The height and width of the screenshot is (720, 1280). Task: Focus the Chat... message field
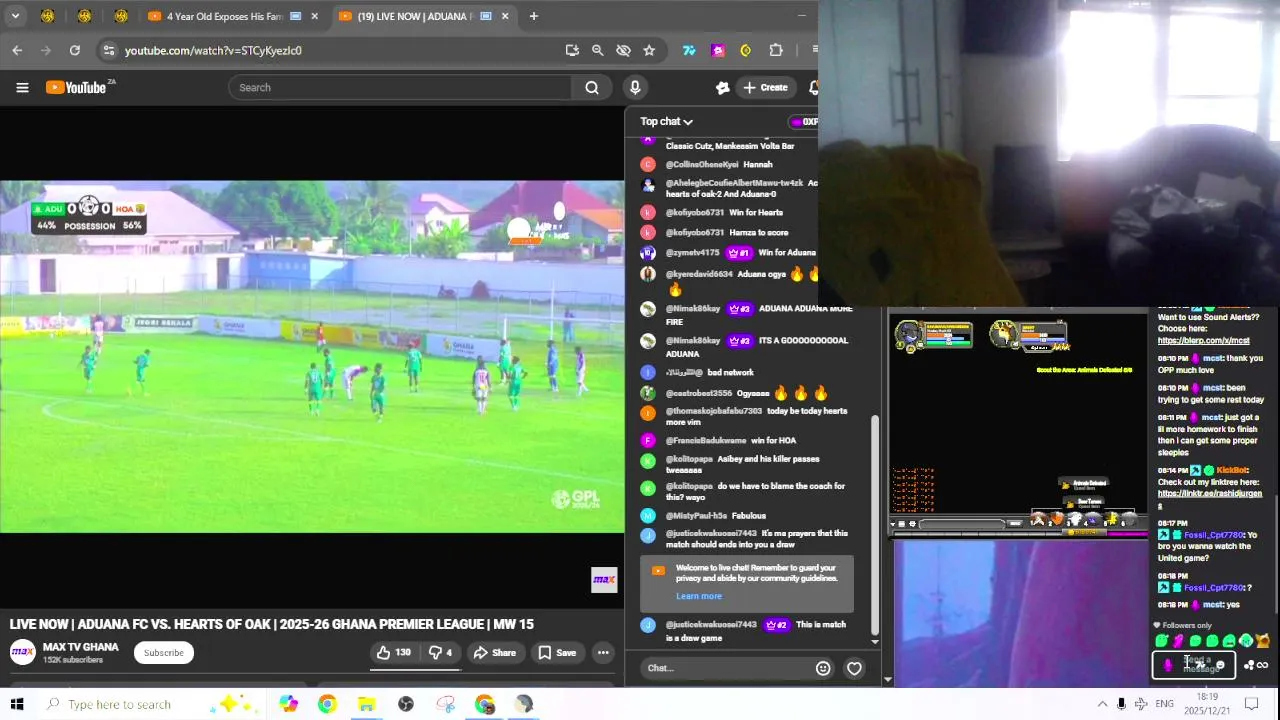click(x=727, y=668)
